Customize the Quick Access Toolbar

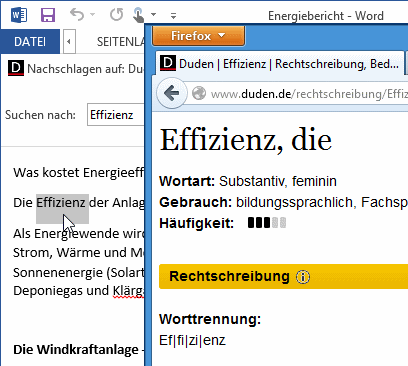(173, 15)
